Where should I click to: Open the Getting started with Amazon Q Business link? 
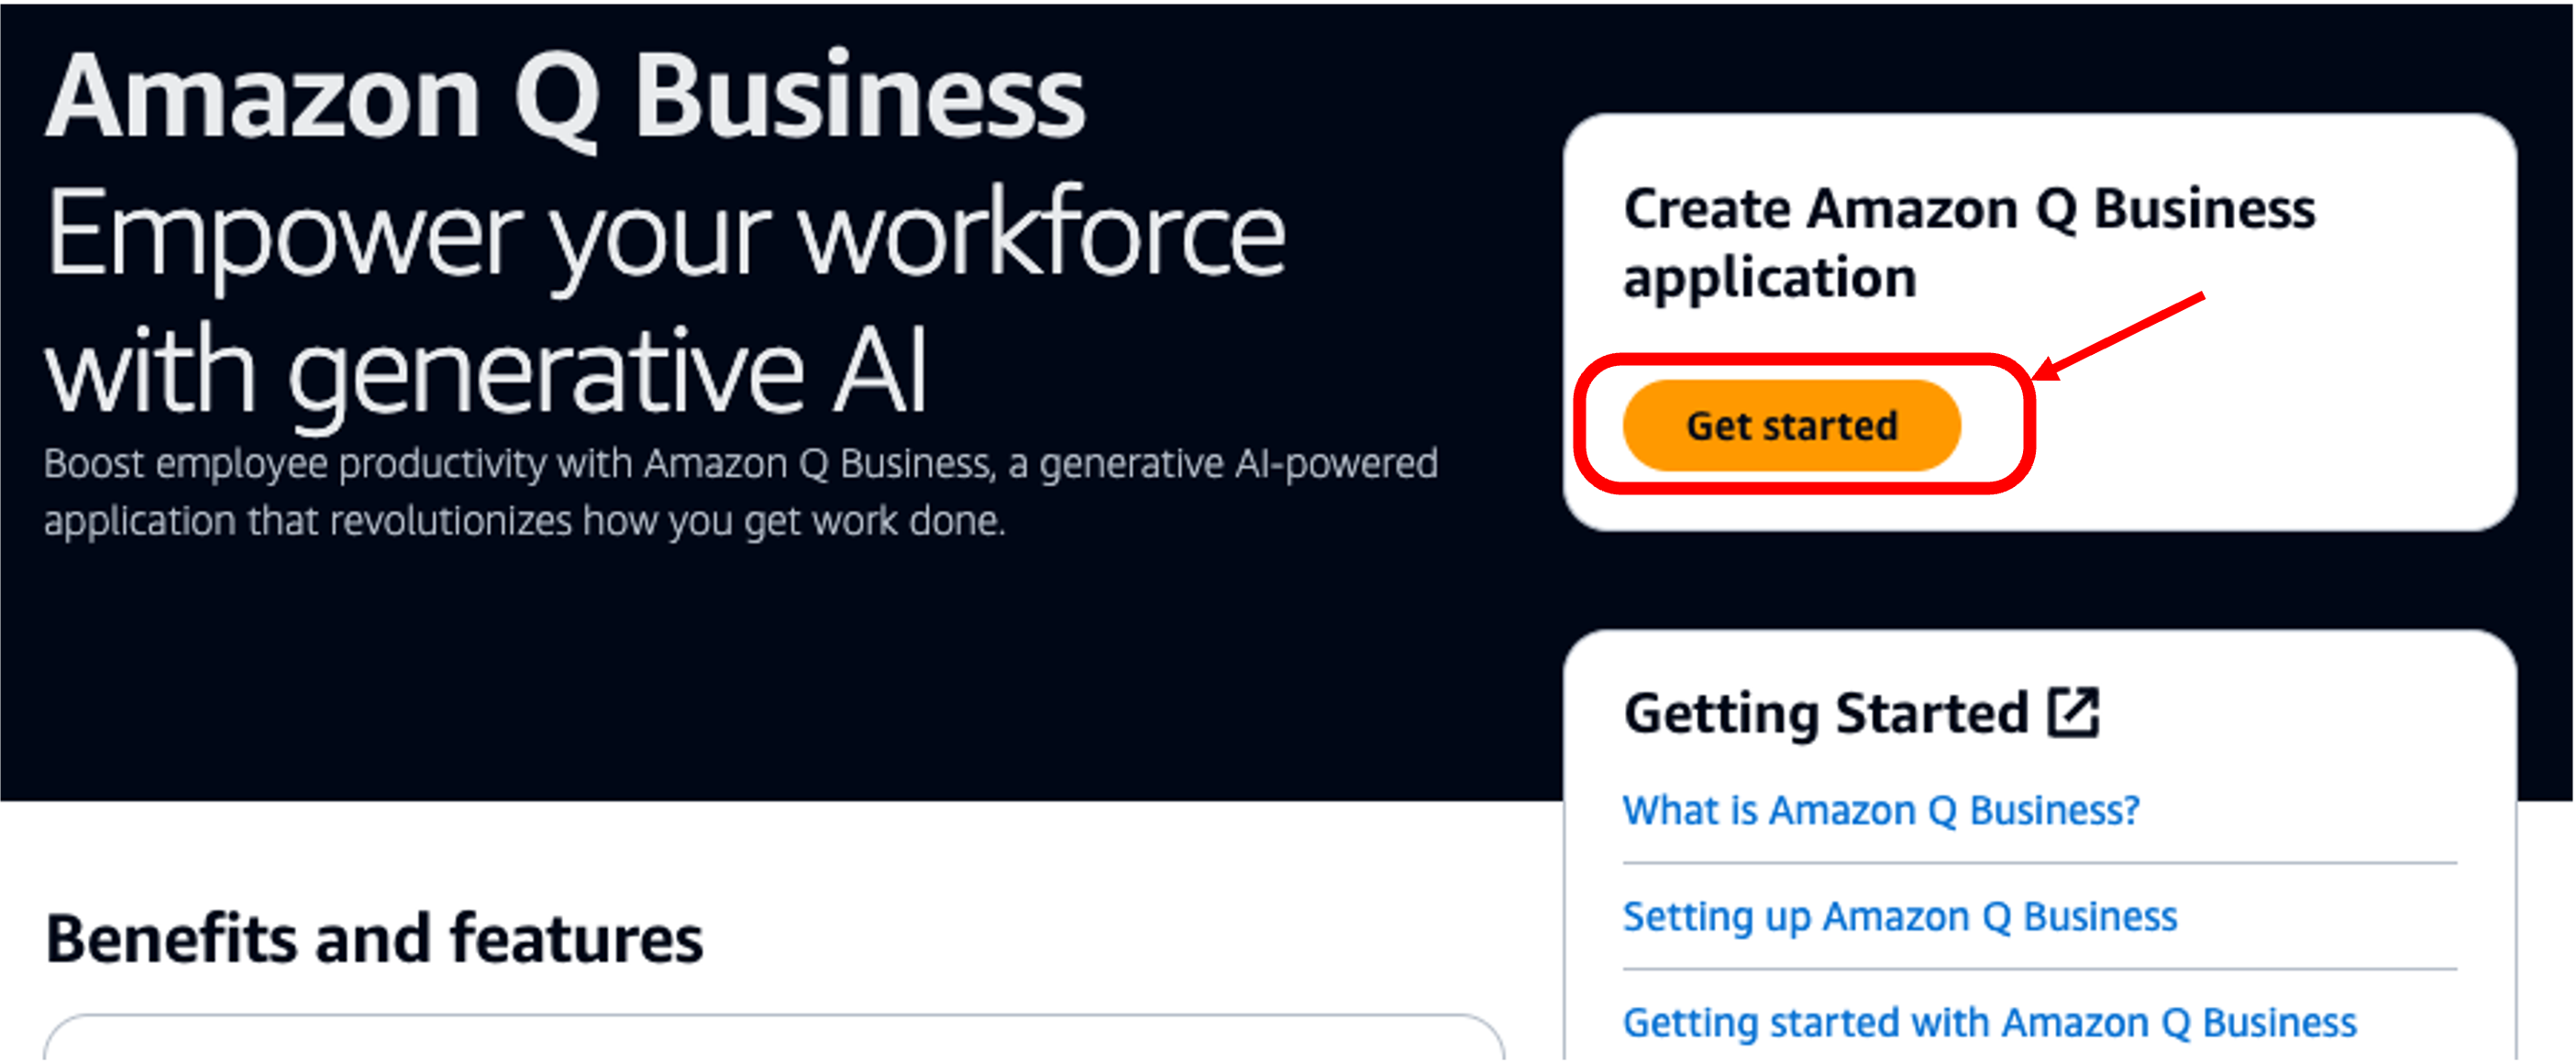(x=1990, y=1021)
